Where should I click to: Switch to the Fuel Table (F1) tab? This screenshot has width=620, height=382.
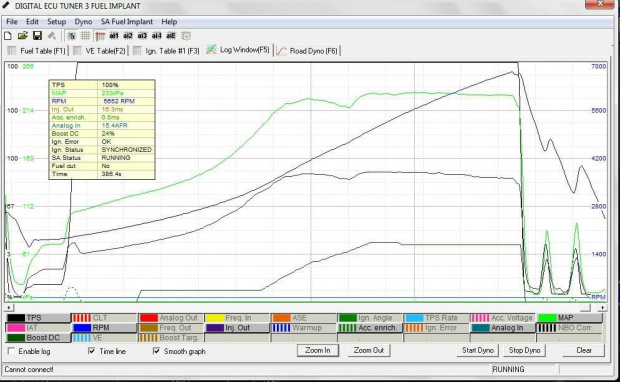(36, 51)
